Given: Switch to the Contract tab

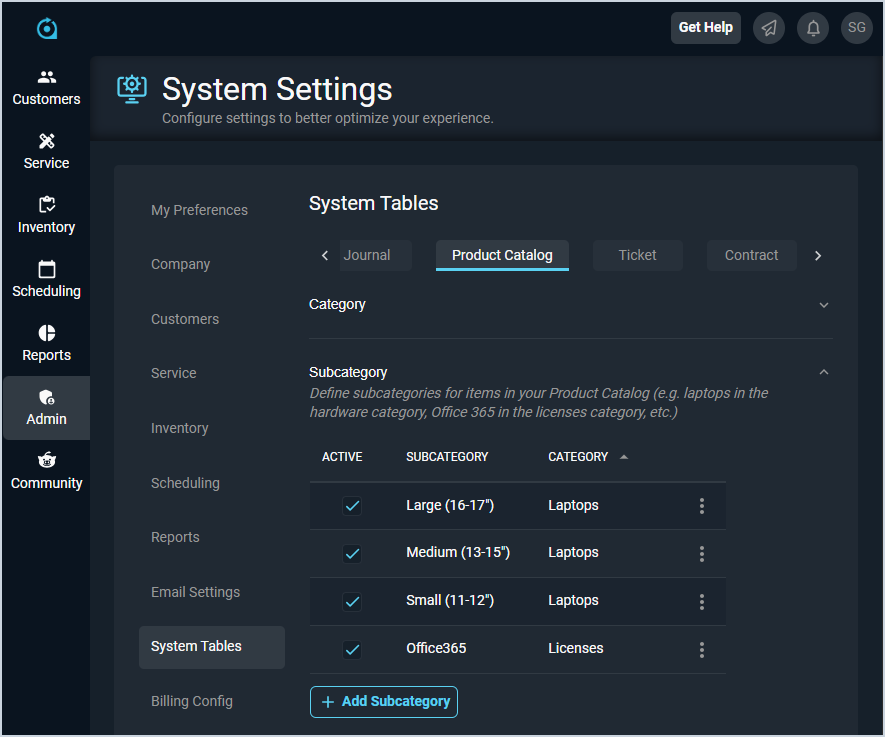Looking at the screenshot, I should 751,255.
